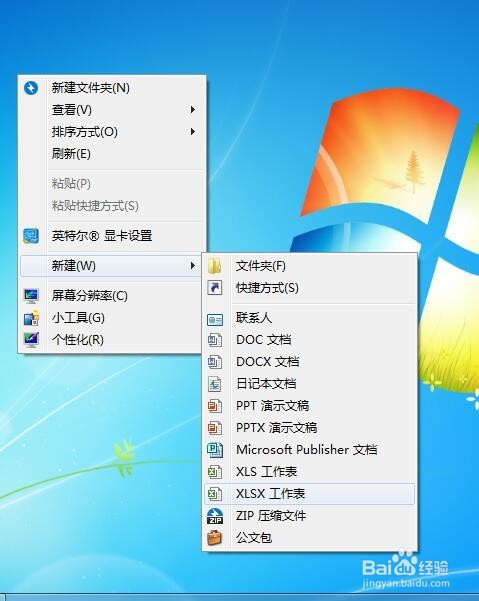Expand the 排序方式(O) submenu arrow

click(x=193, y=132)
